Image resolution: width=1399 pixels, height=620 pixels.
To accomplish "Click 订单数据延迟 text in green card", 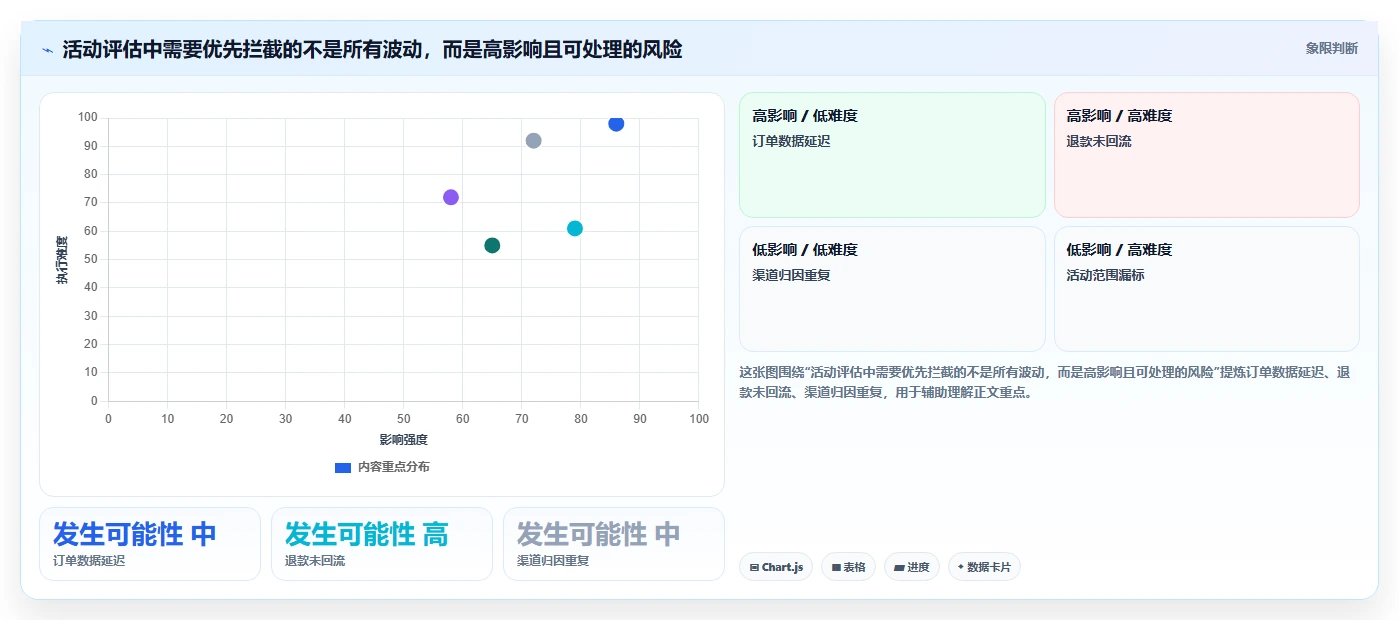I will tap(791, 141).
